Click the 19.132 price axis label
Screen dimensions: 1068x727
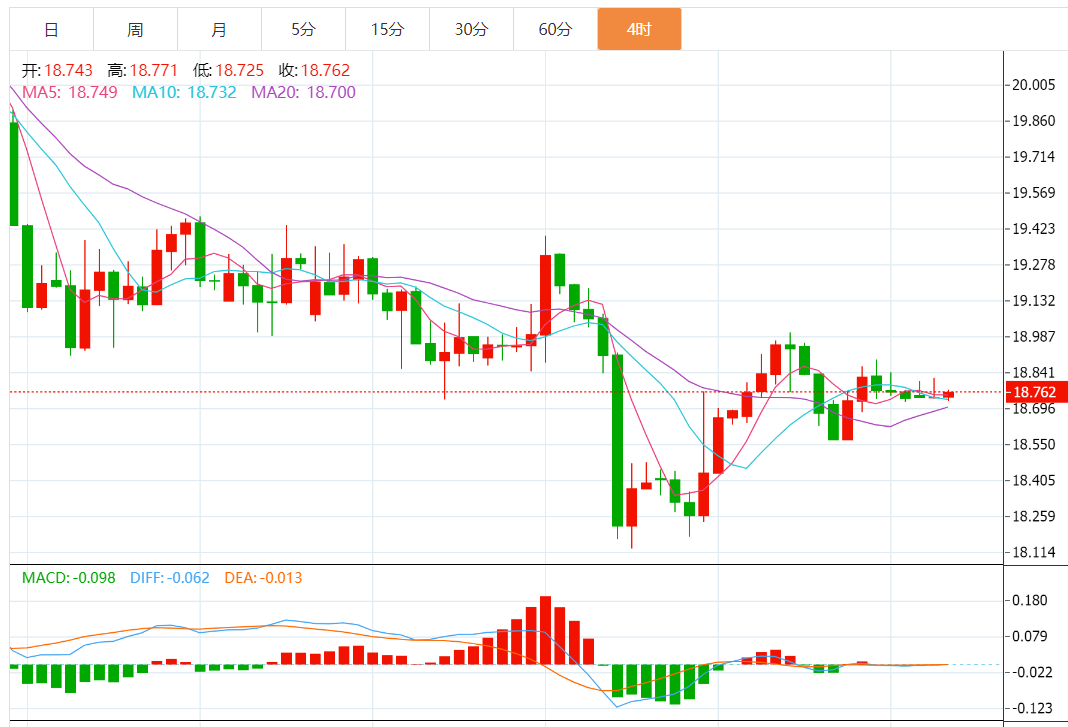coord(1033,300)
